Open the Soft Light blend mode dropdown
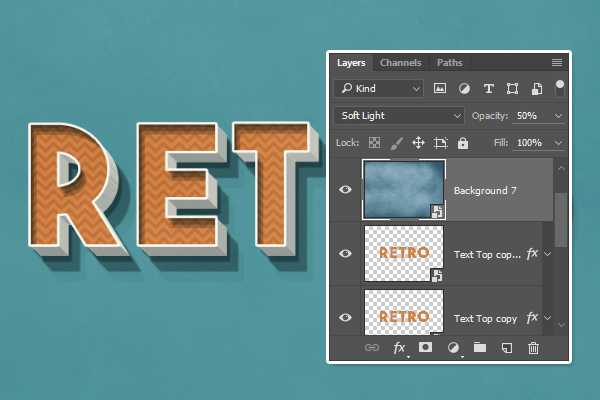The image size is (600, 400). [399, 116]
